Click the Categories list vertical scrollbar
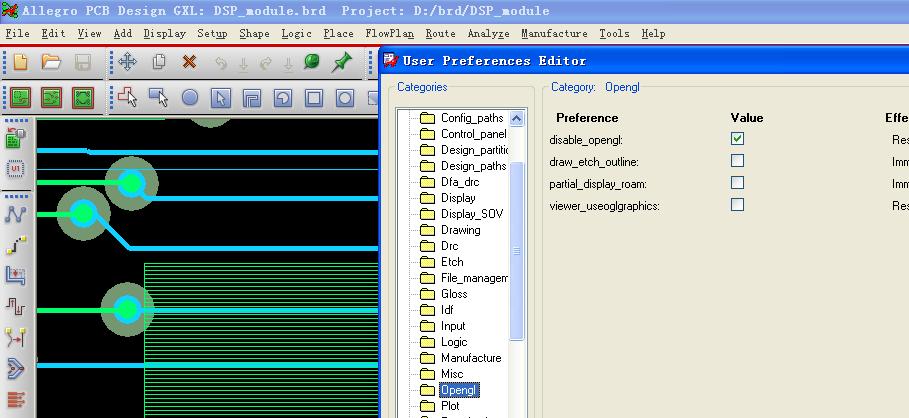Viewport: 909px width, 418px height. tap(517, 250)
